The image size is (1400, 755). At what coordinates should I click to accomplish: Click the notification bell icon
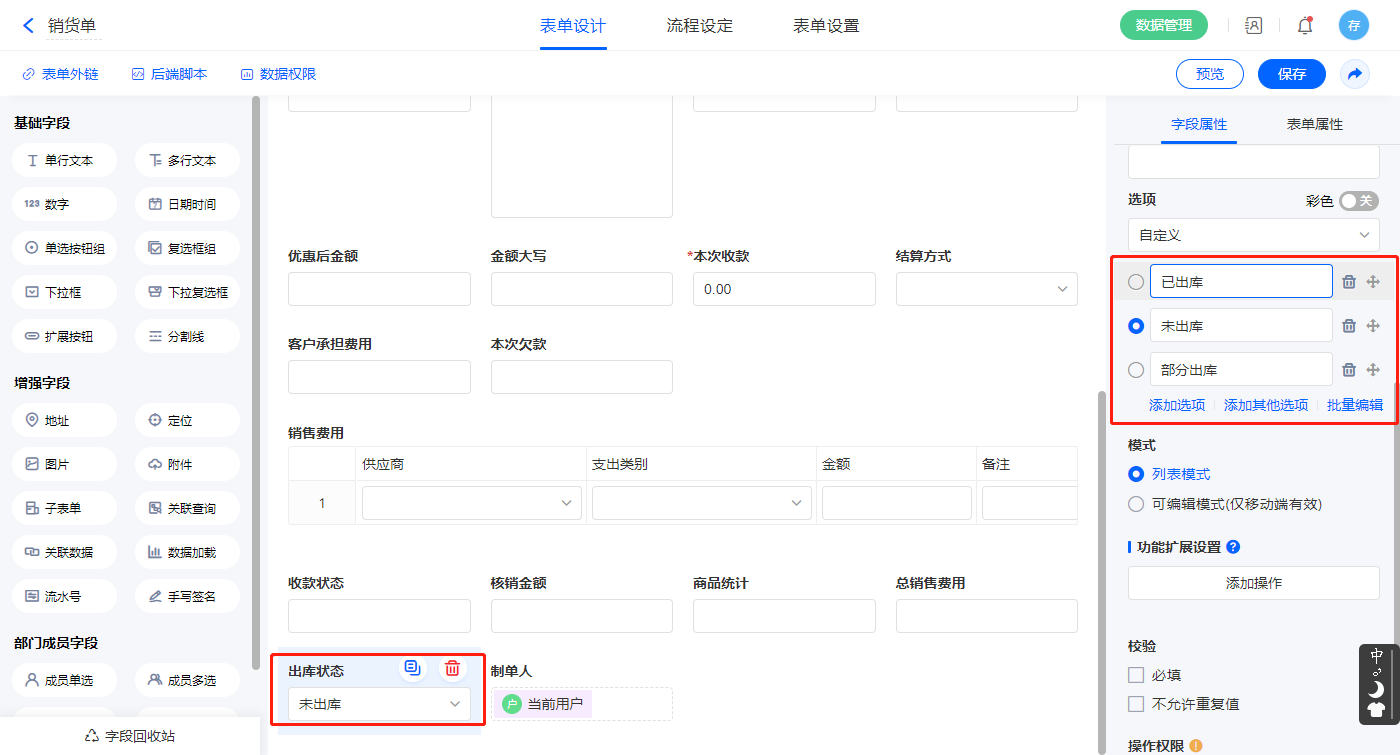pos(1304,26)
